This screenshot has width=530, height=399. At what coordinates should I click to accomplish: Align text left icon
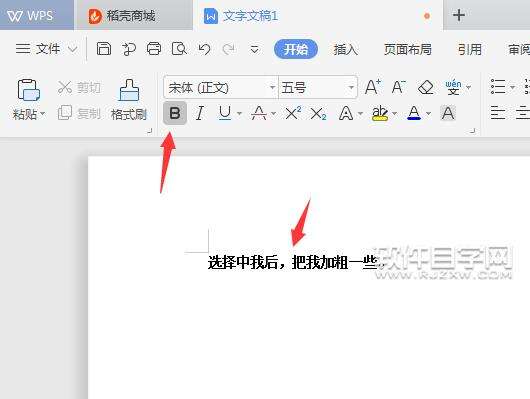(x=498, y=113)
